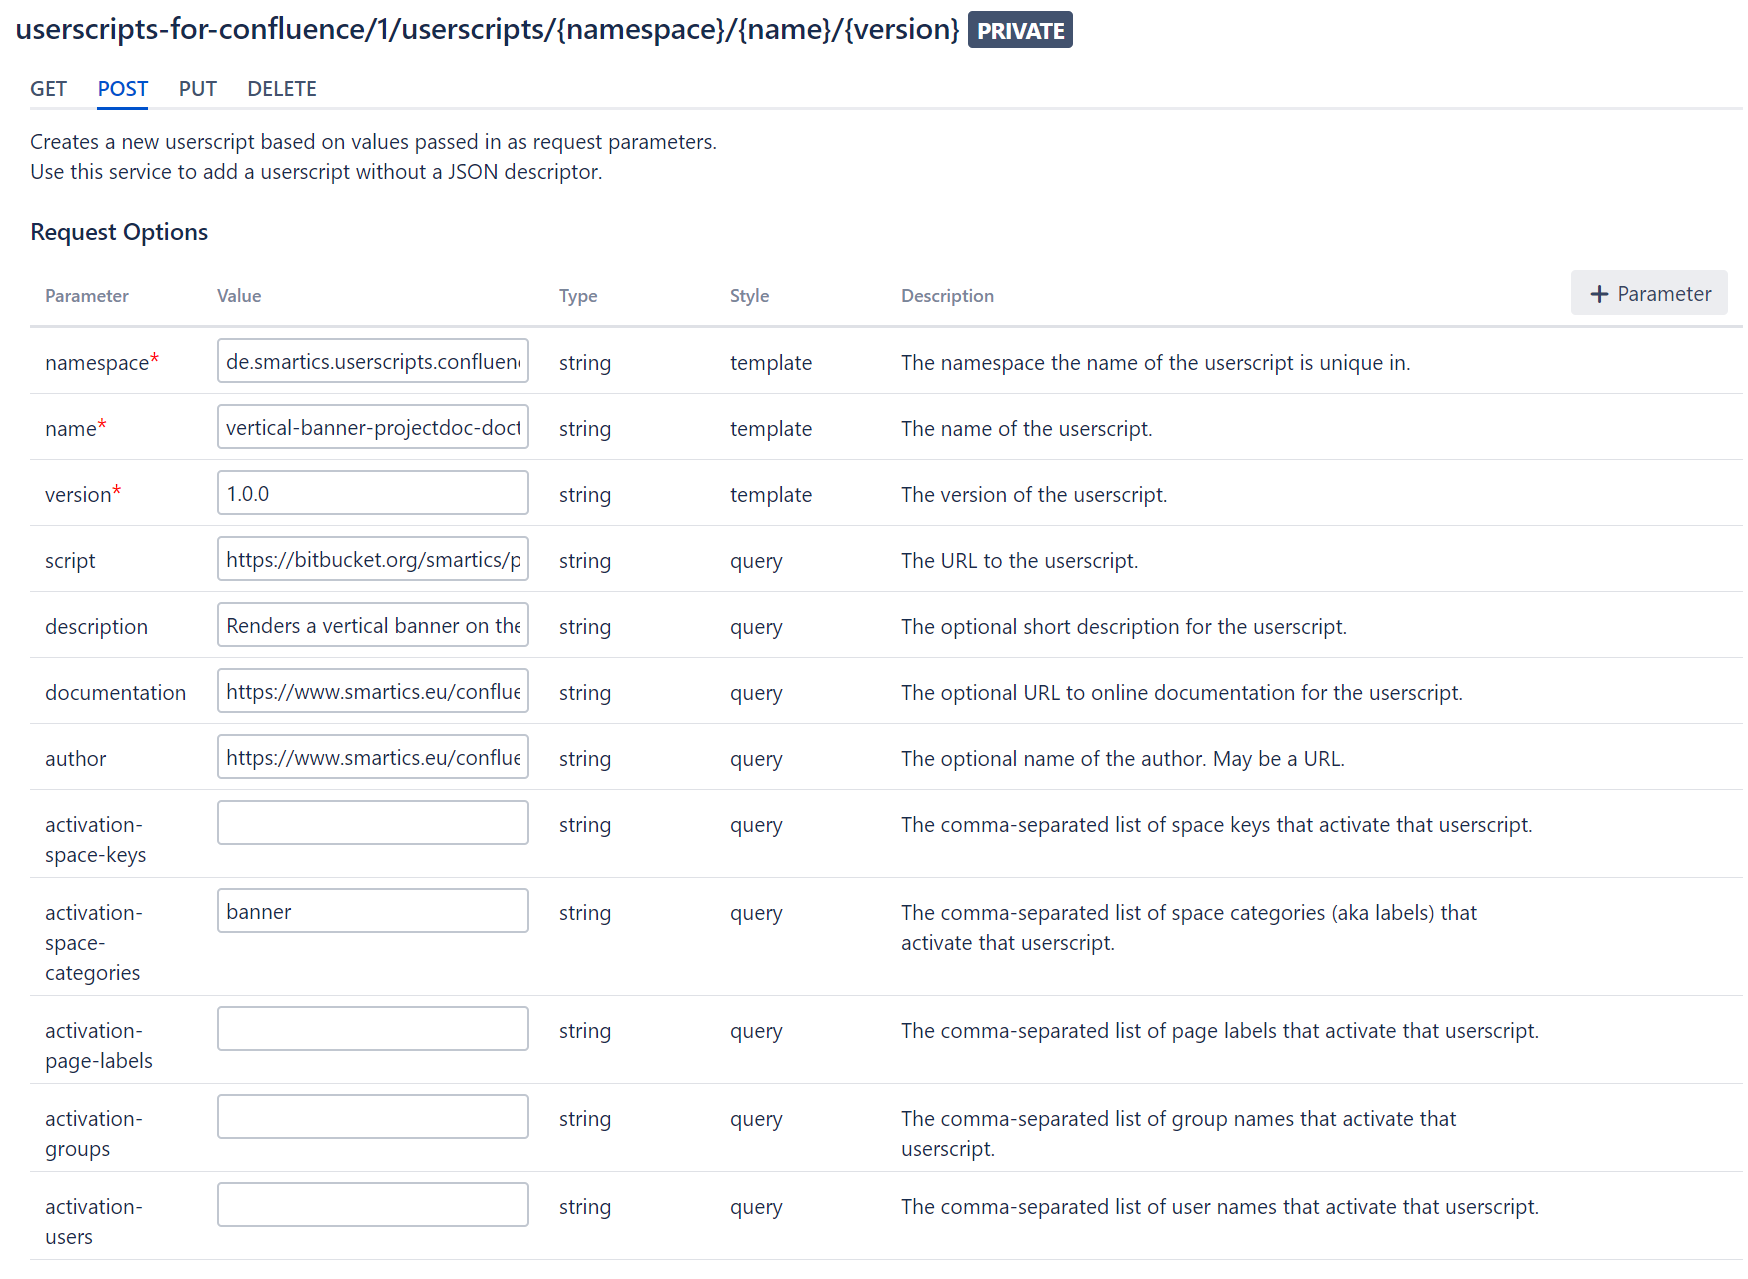1748x1279 pixels.
Task: Click the plus icon on the Parameter button
Action: 1601,293
